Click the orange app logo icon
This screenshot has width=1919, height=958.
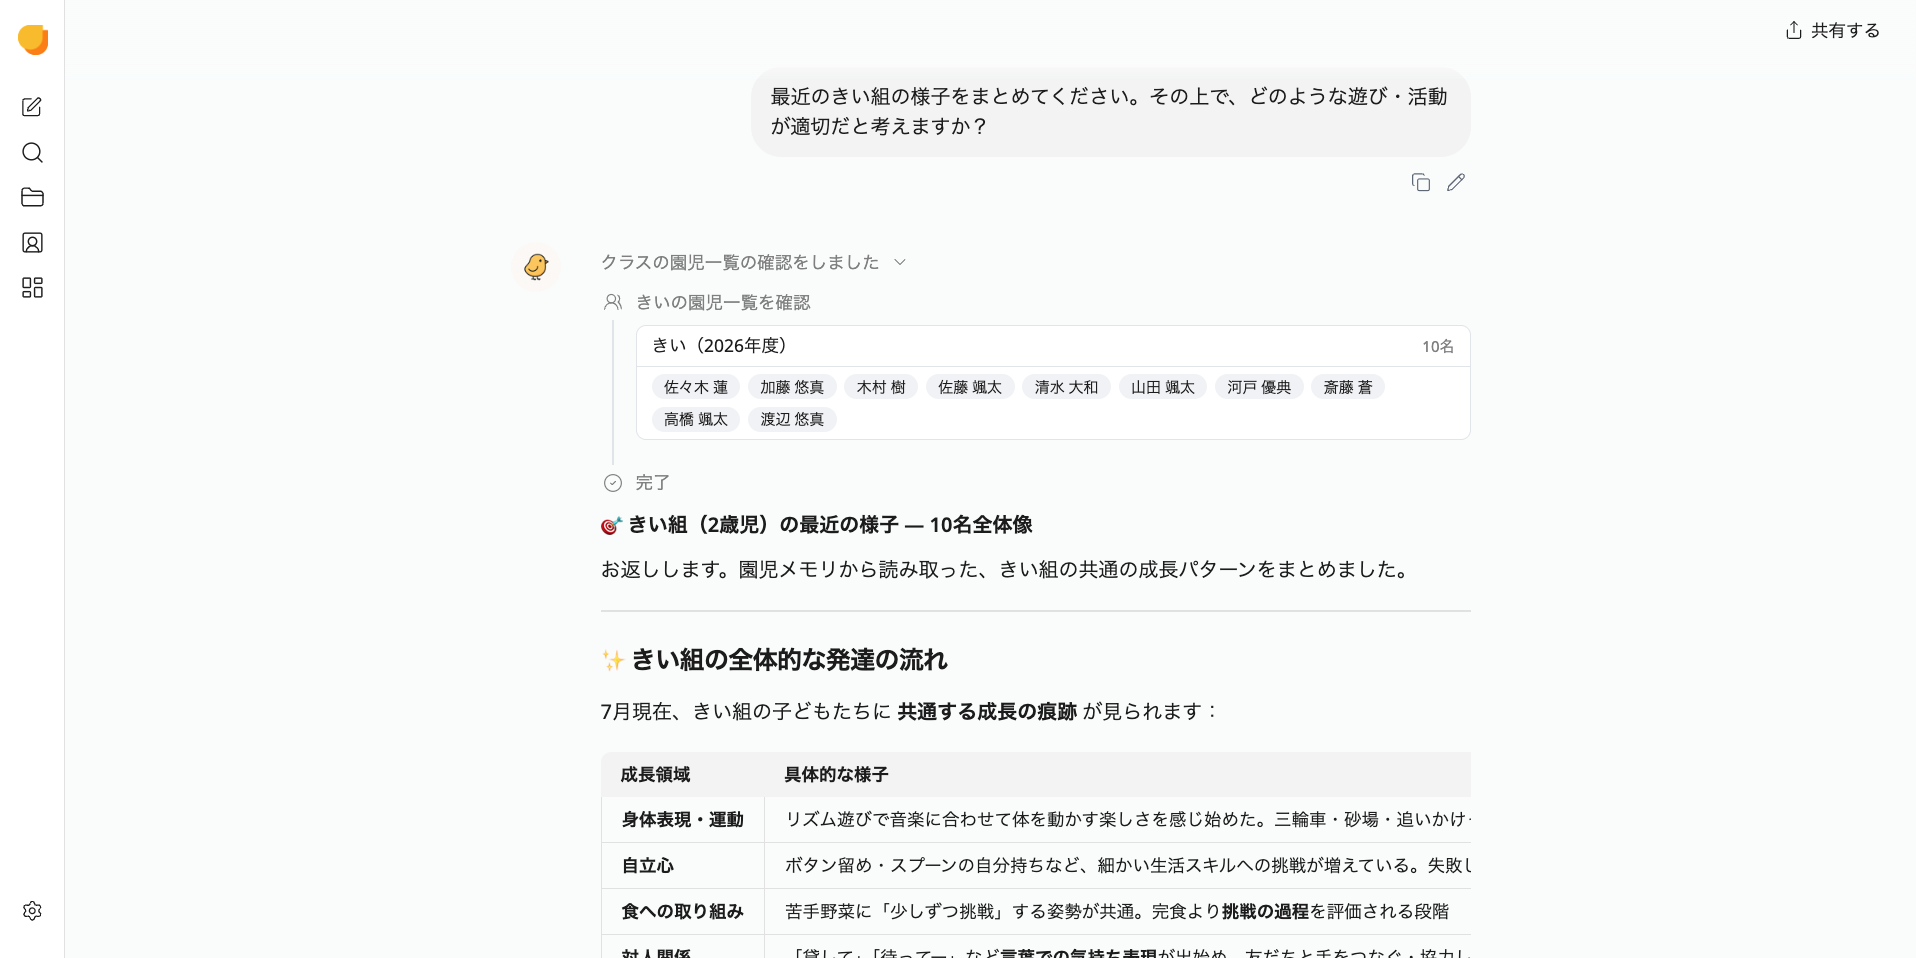click(33, 39)
